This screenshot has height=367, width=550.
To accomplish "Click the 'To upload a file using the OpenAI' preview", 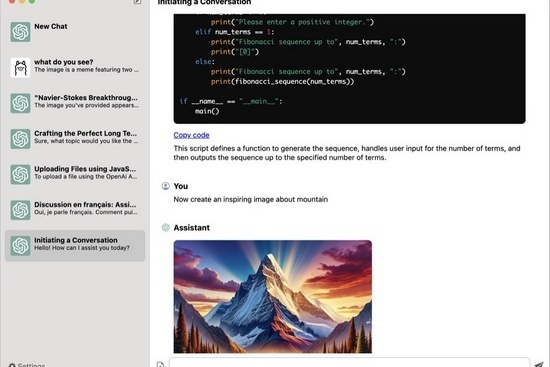I will (x=86, y=176).
